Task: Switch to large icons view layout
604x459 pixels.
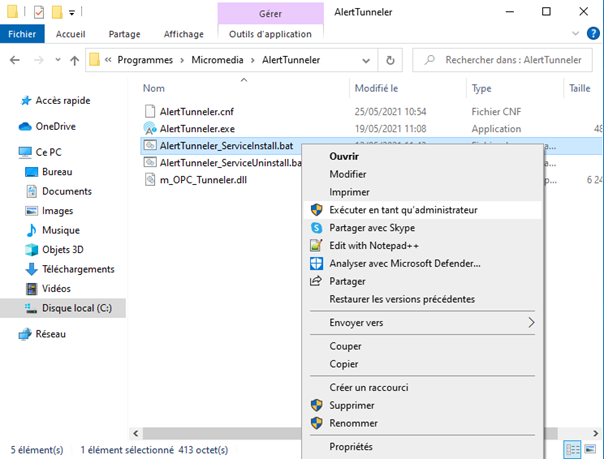Action: click(x=590, y=447)
